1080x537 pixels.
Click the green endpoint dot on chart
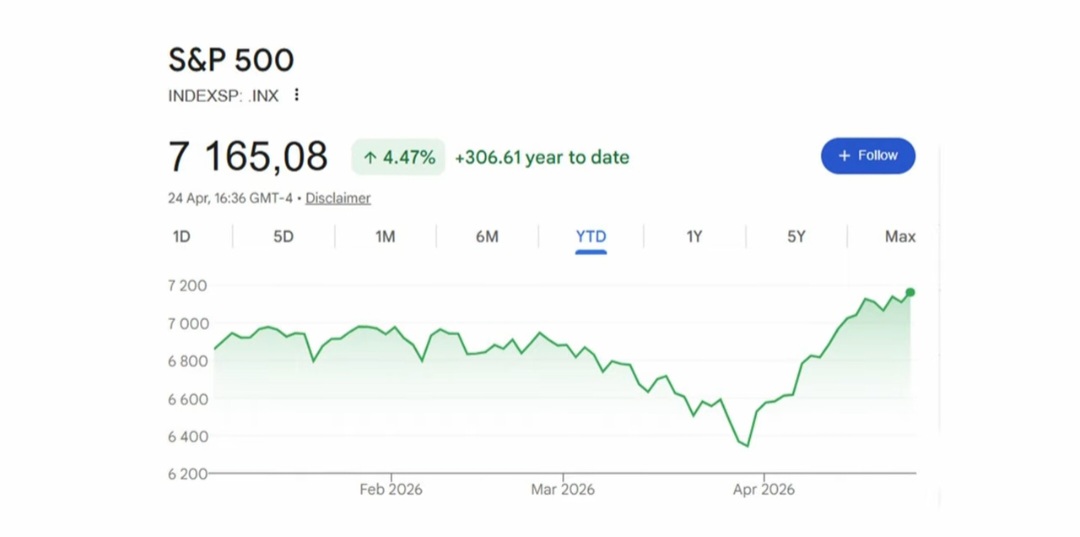pos(910,292)
